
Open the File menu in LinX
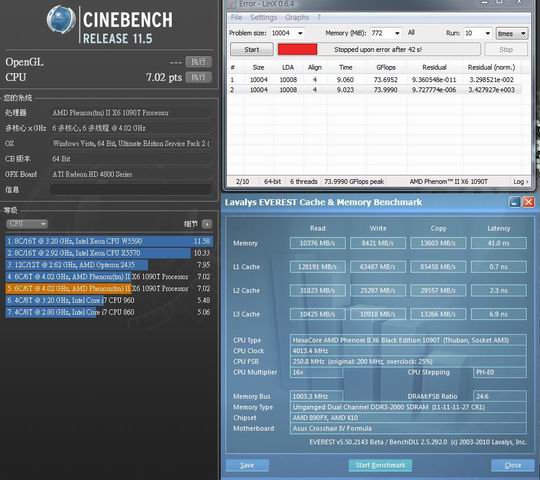(236, 17)
